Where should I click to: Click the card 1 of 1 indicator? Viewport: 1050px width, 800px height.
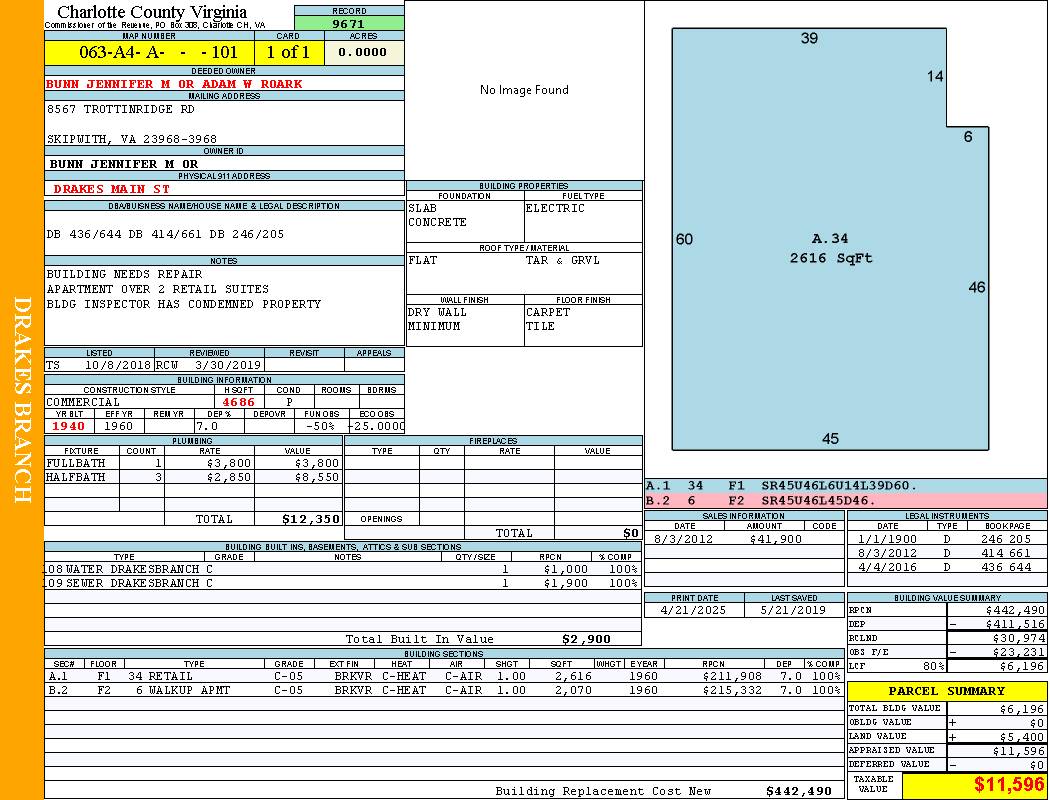288,53
